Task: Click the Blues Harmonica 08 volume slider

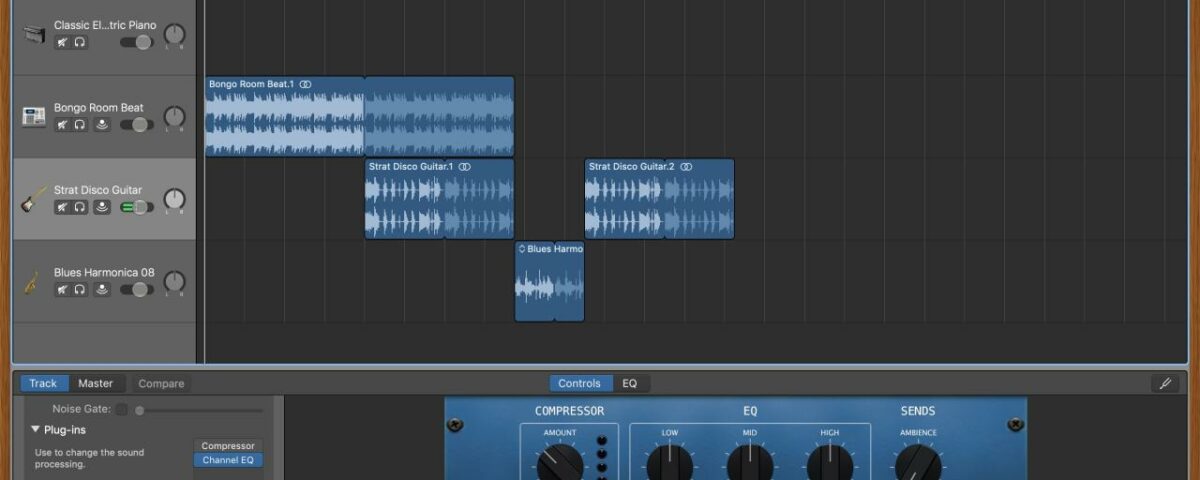Action: click(137, 289)
